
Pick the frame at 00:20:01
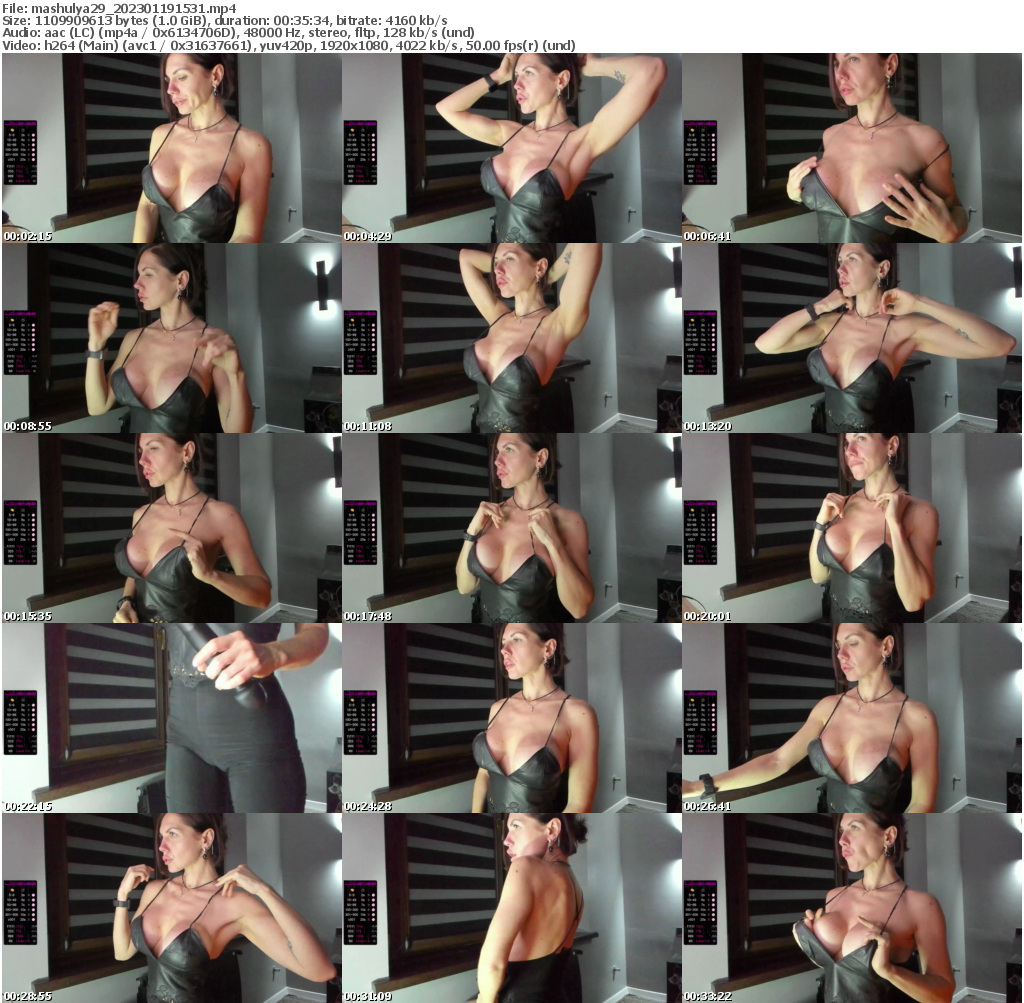(851, 528)
